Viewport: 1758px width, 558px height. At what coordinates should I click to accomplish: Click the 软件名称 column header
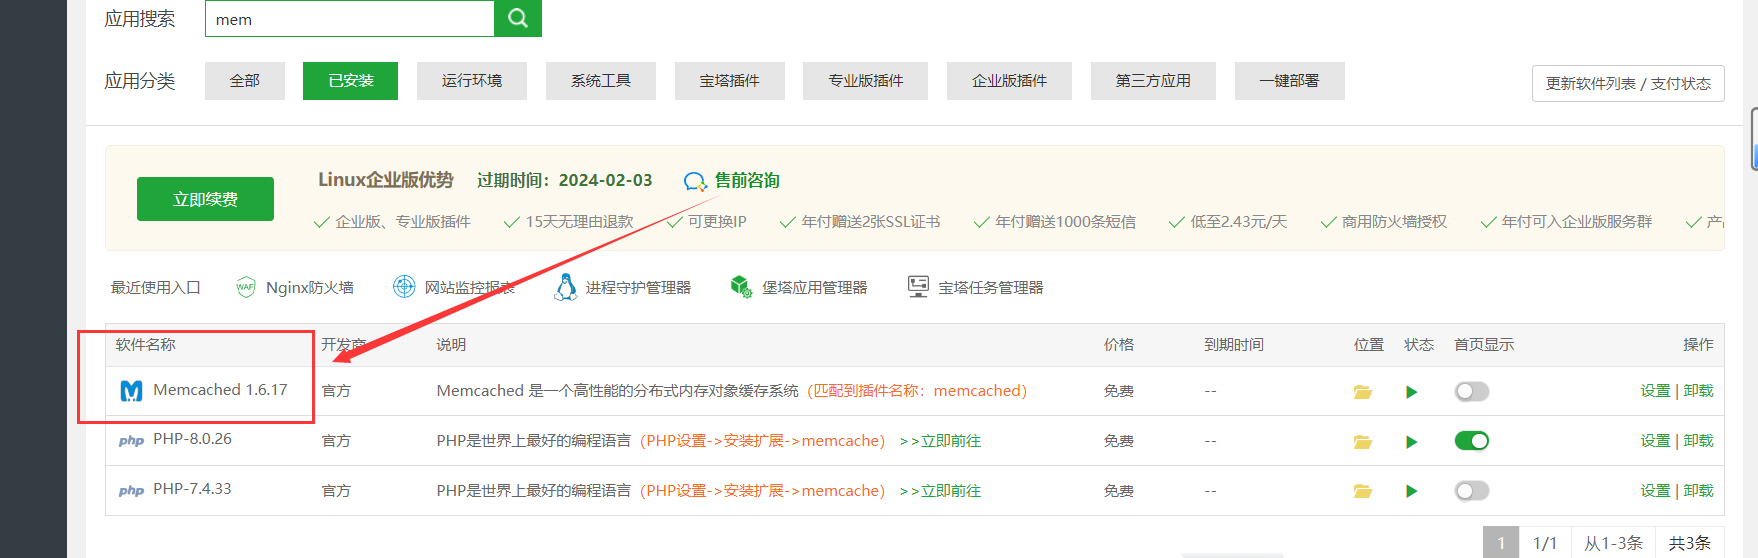145,345
